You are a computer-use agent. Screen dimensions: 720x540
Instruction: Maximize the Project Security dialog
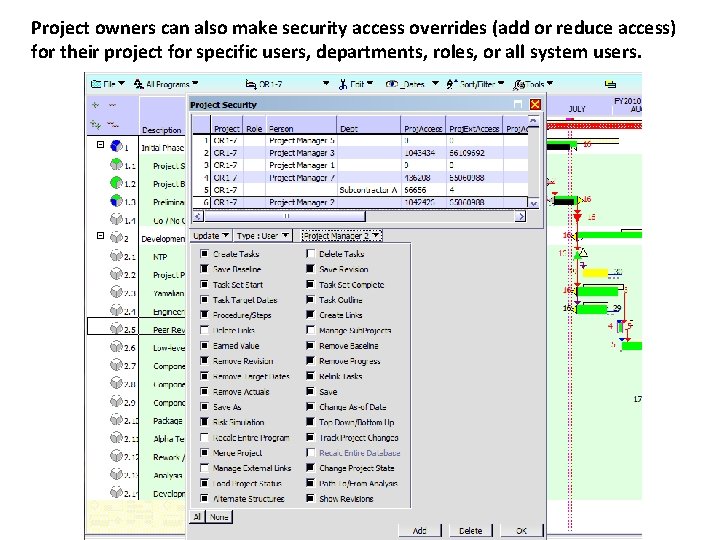tap(518, 104)
